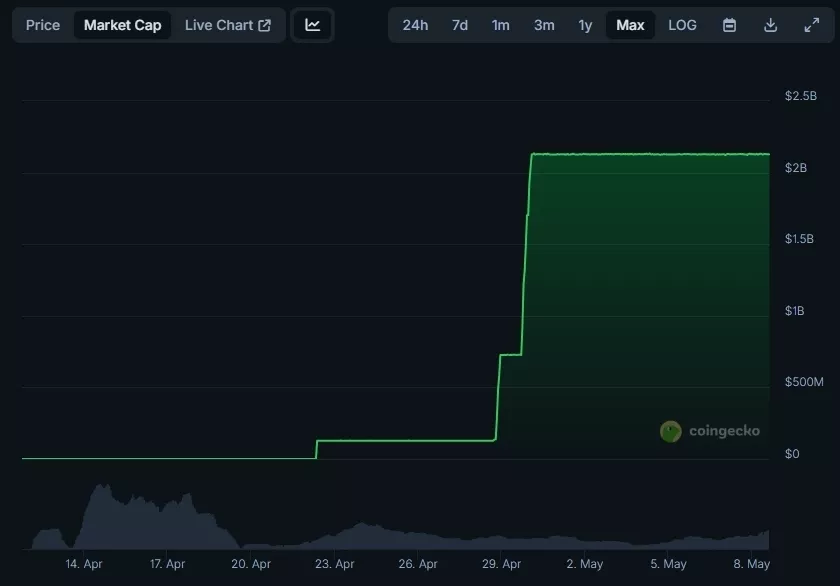Choose the 1m time range
Image resolution: width=840 pixels, height=586 pixels.
(500, 25)
